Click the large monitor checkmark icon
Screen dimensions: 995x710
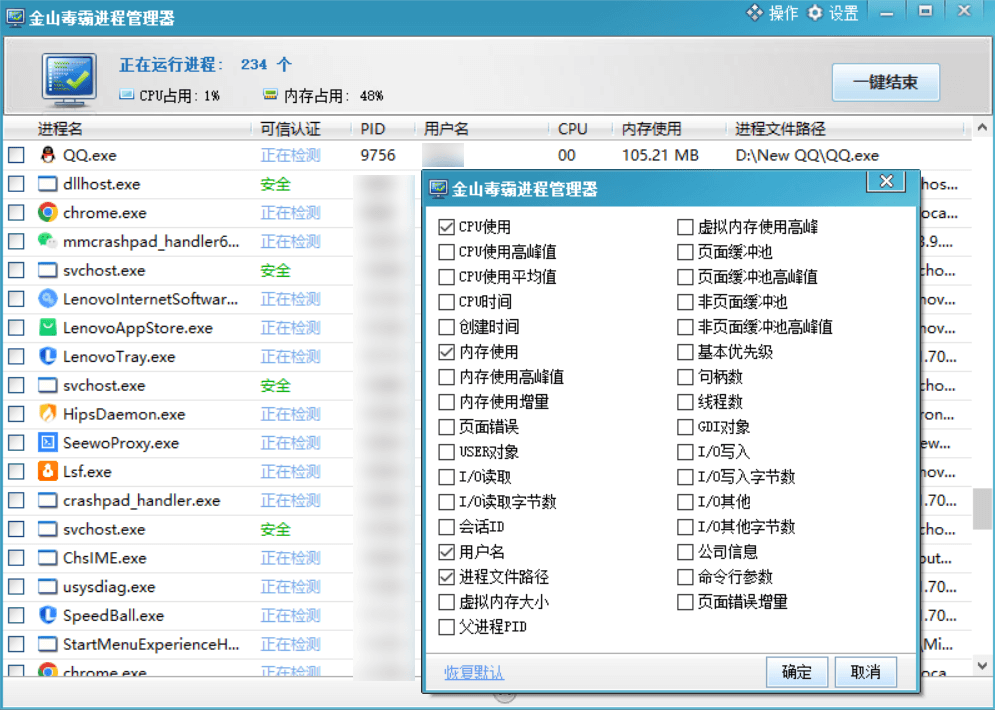pos(69,80)
